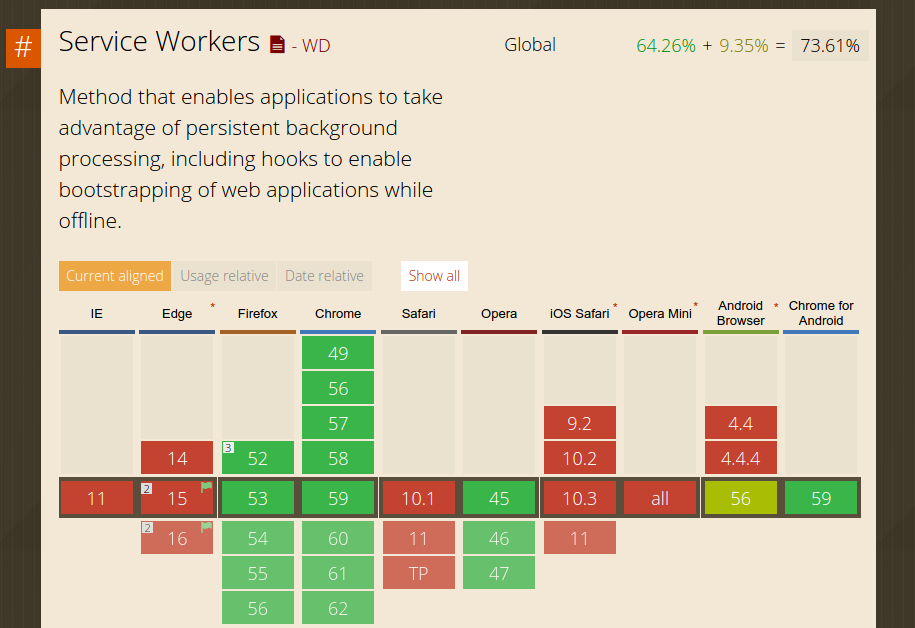Click the green flag on Edge 16
Screen dimensions: 915x628
pos(206,527)
